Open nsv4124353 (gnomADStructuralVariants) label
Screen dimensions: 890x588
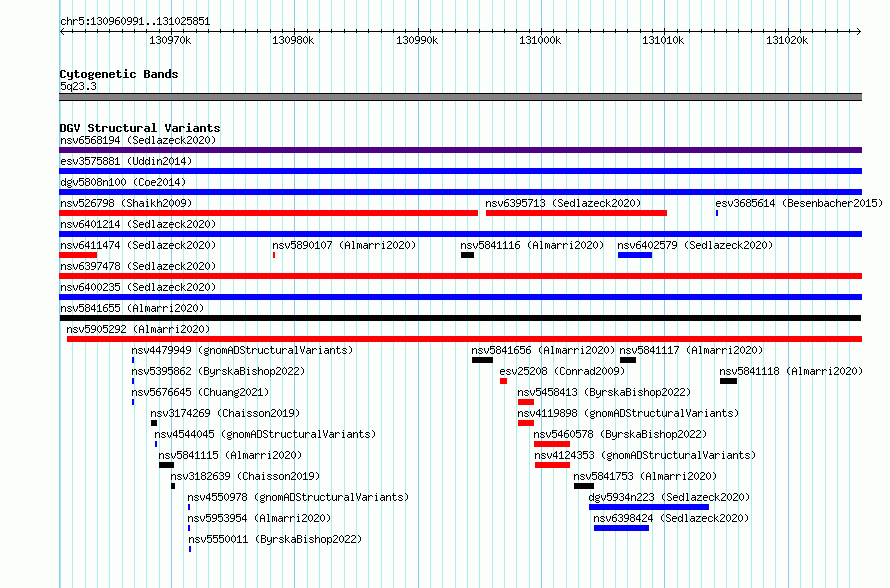tap(645, 455)
